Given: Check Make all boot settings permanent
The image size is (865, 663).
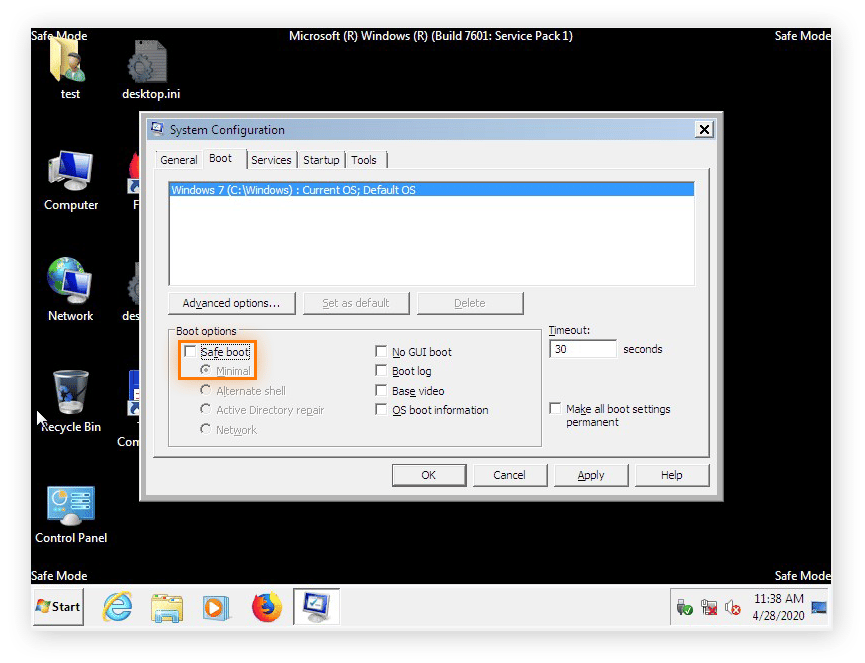Looking at the screenshot, I should (x=556, y=409).
